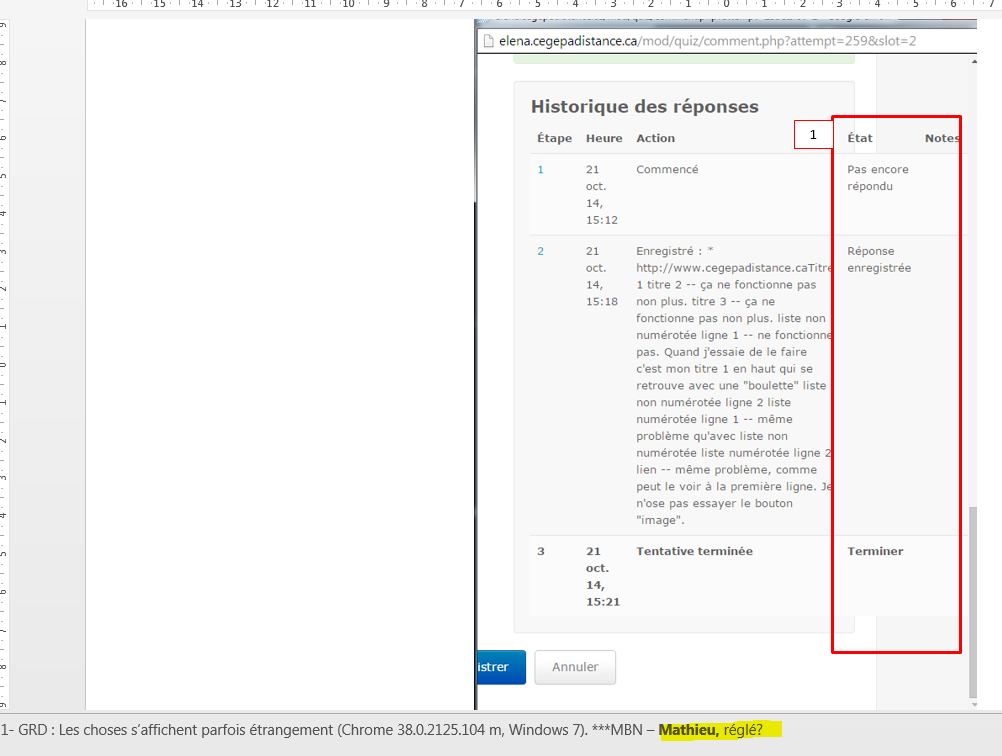Click the Heure column header

coord(604,138)
